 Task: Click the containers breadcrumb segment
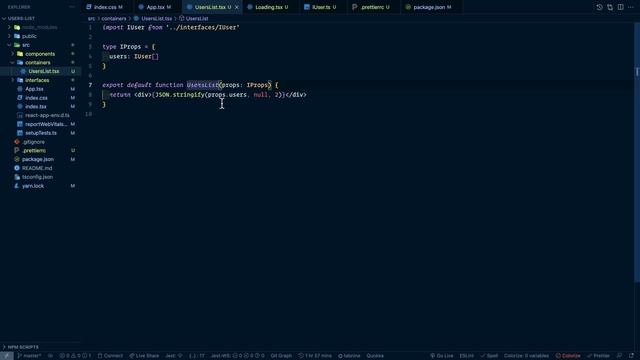pyautogui.click(x=114, y=19)
